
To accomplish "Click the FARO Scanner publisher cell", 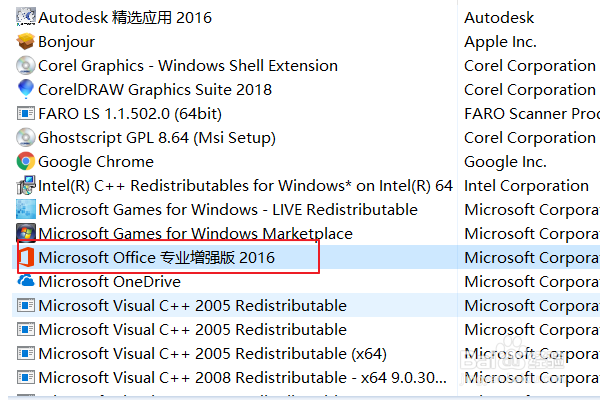I will [x=530, y=113].
